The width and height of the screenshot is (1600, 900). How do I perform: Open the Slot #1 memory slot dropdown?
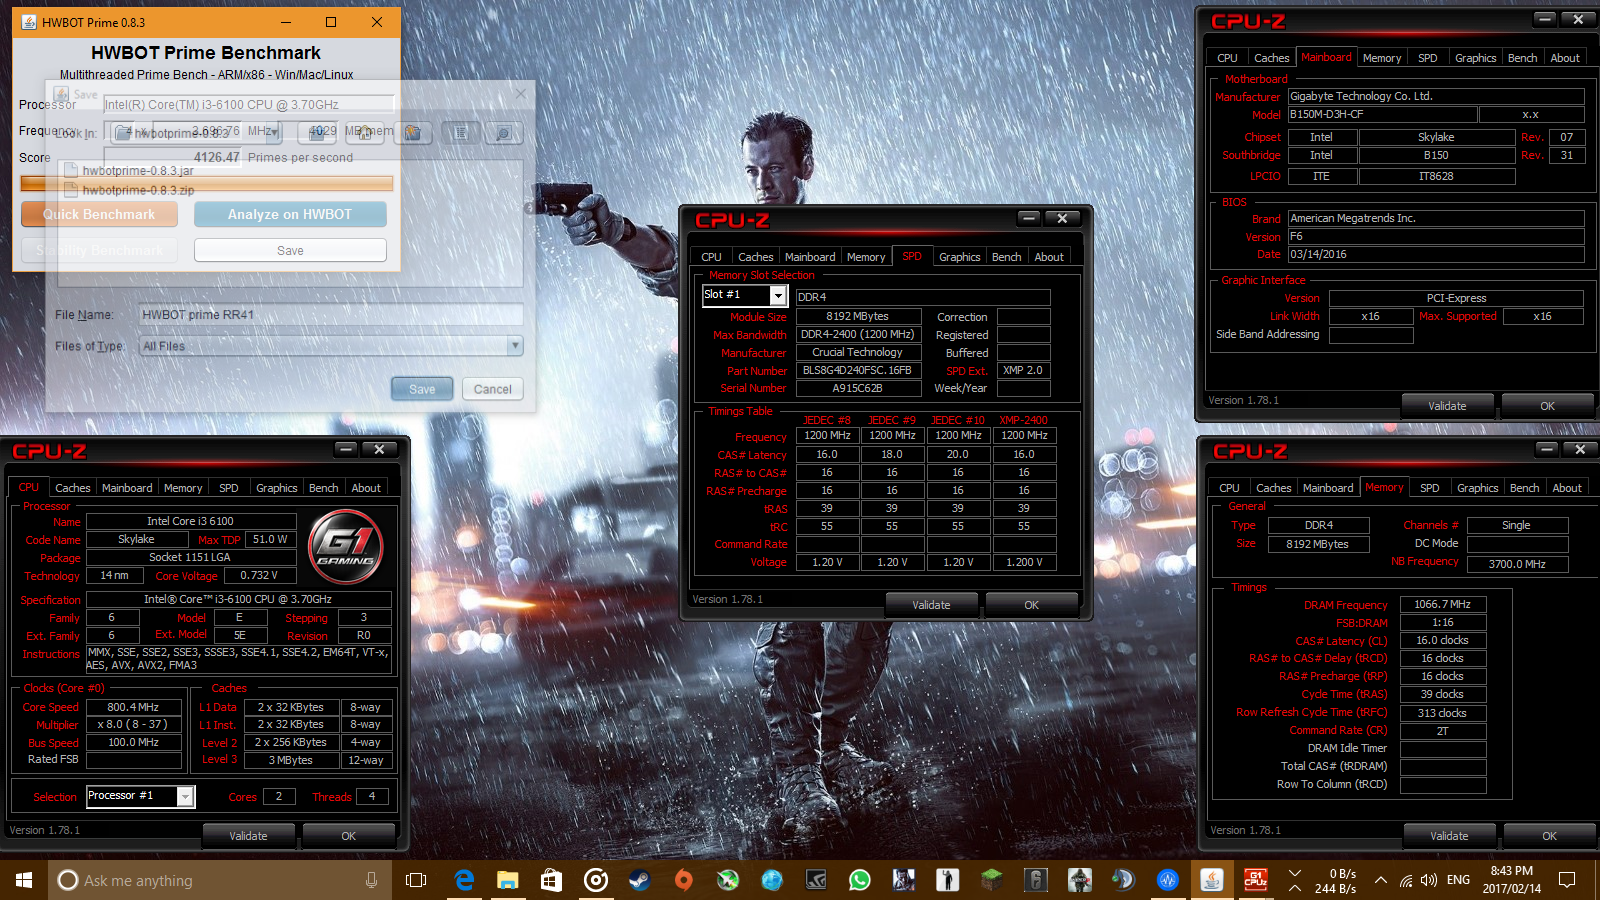(778, 295)
